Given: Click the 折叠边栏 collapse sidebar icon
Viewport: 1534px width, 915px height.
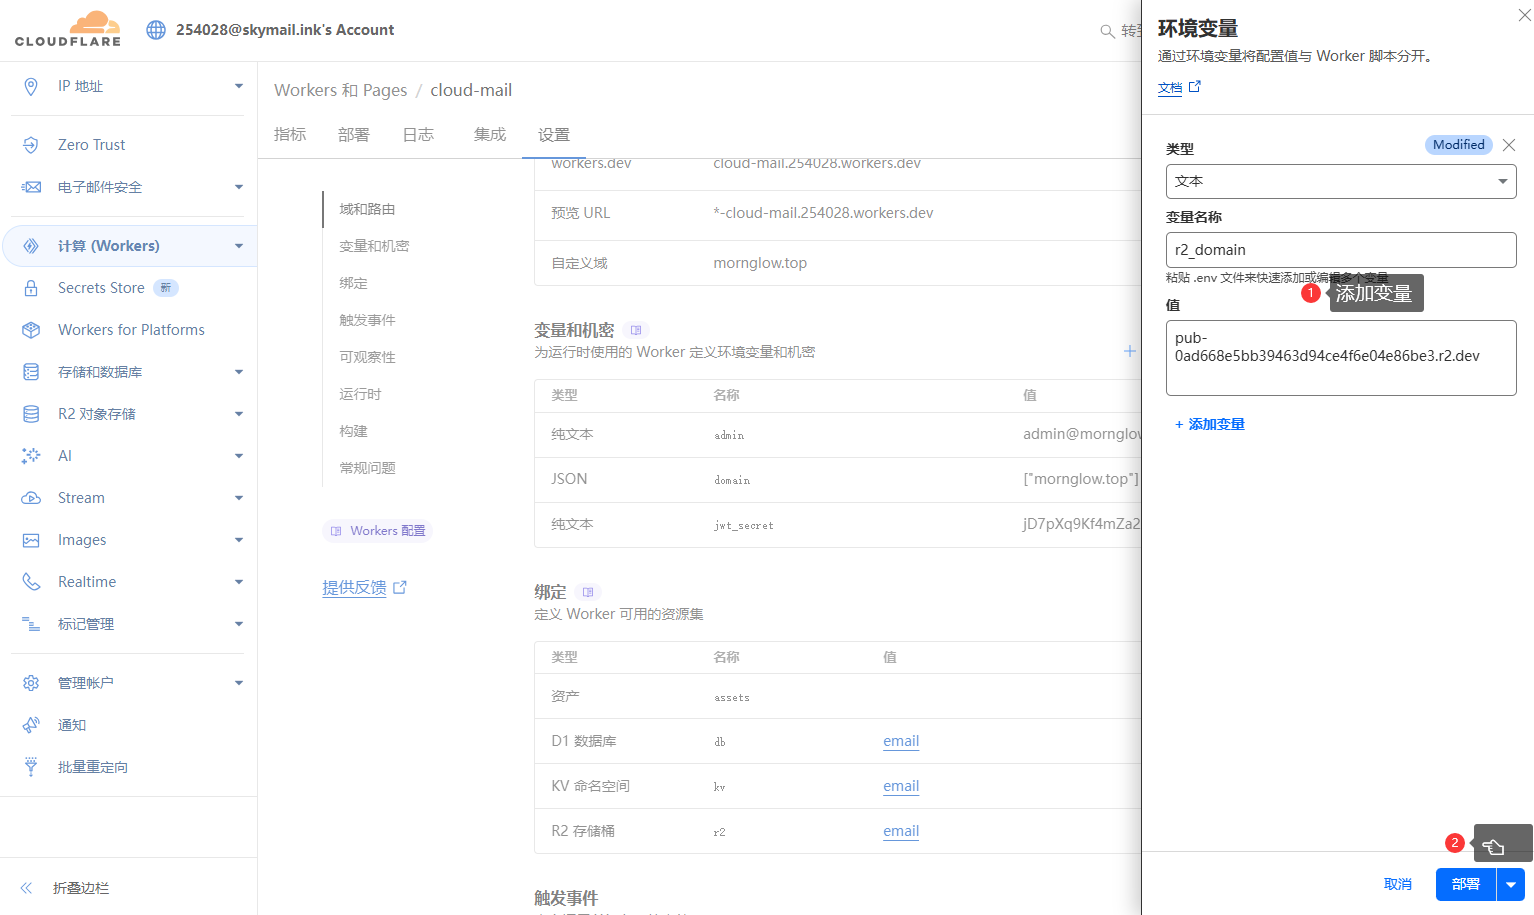Looking at the screenshot, I should click(27, 888).
